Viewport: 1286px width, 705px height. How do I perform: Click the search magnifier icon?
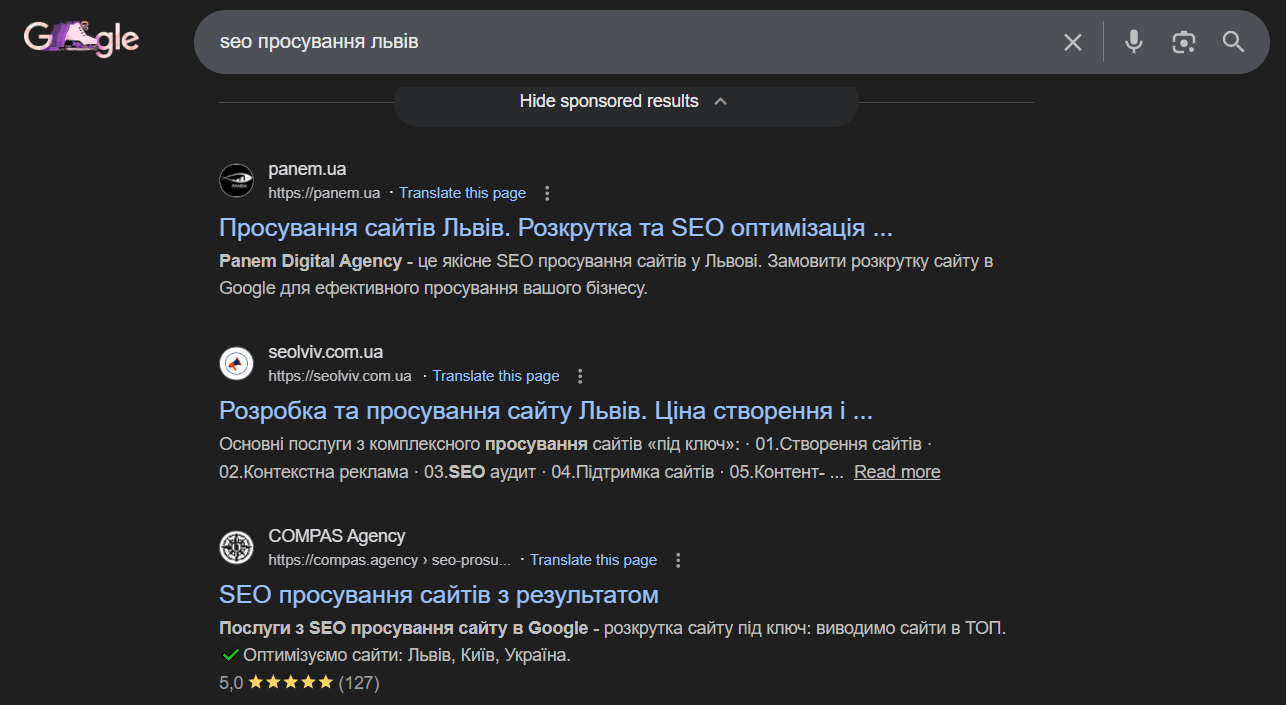click(1232, 42)
